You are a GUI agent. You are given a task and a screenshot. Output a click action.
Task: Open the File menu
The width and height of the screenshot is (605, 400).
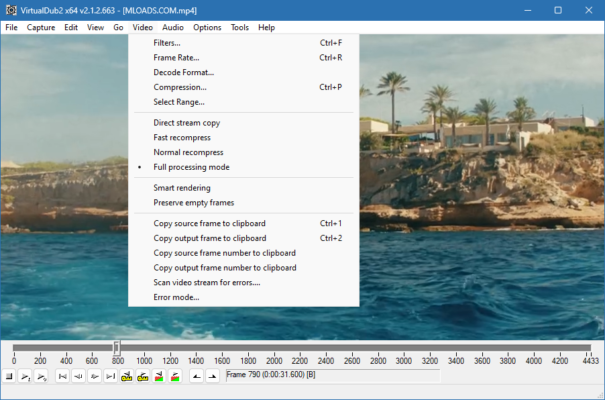tap(12, 27)
